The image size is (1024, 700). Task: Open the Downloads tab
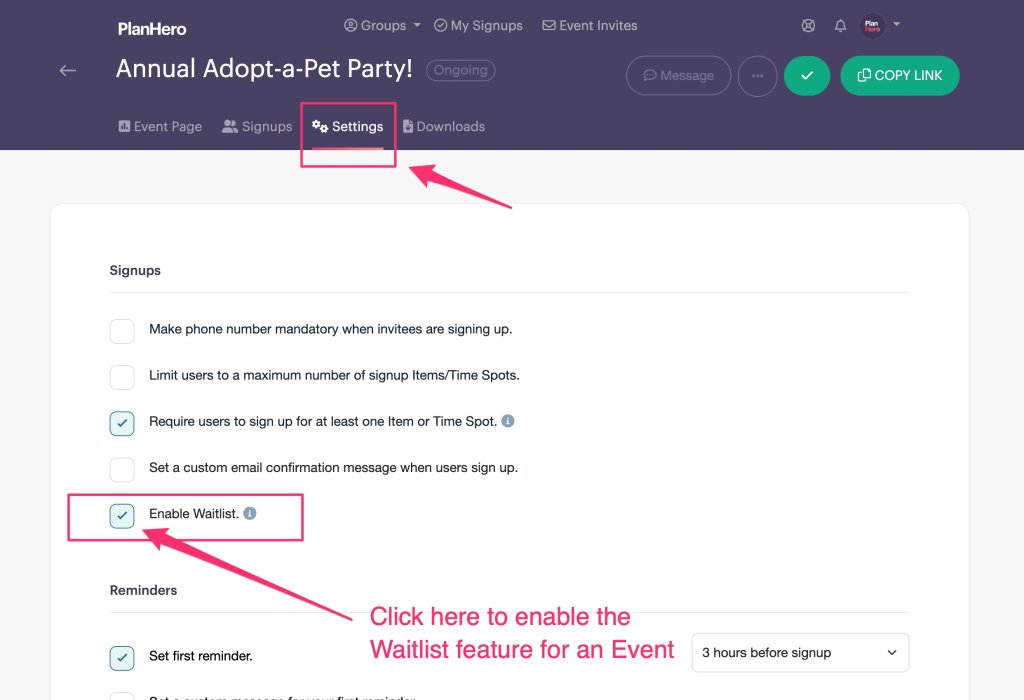tap(444, 126)
